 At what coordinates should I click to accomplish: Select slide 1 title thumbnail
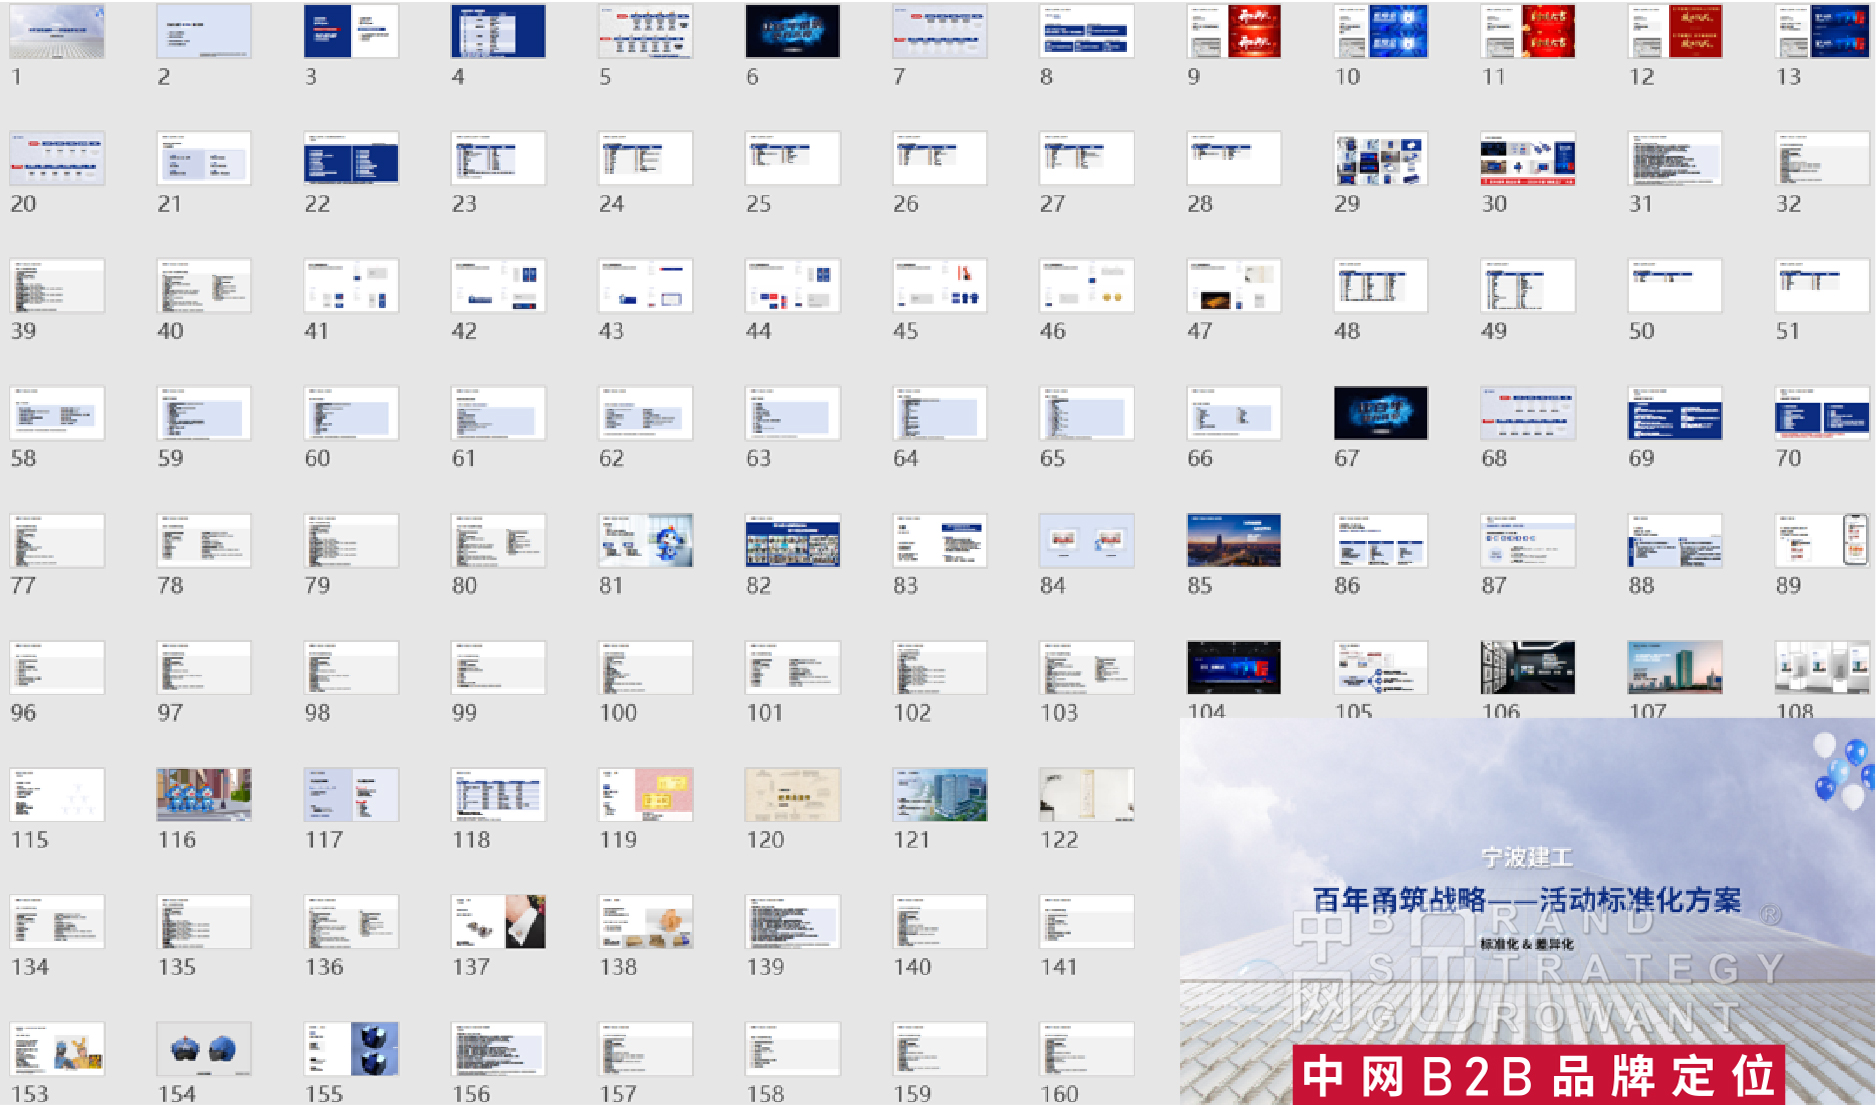click(57, 31)
